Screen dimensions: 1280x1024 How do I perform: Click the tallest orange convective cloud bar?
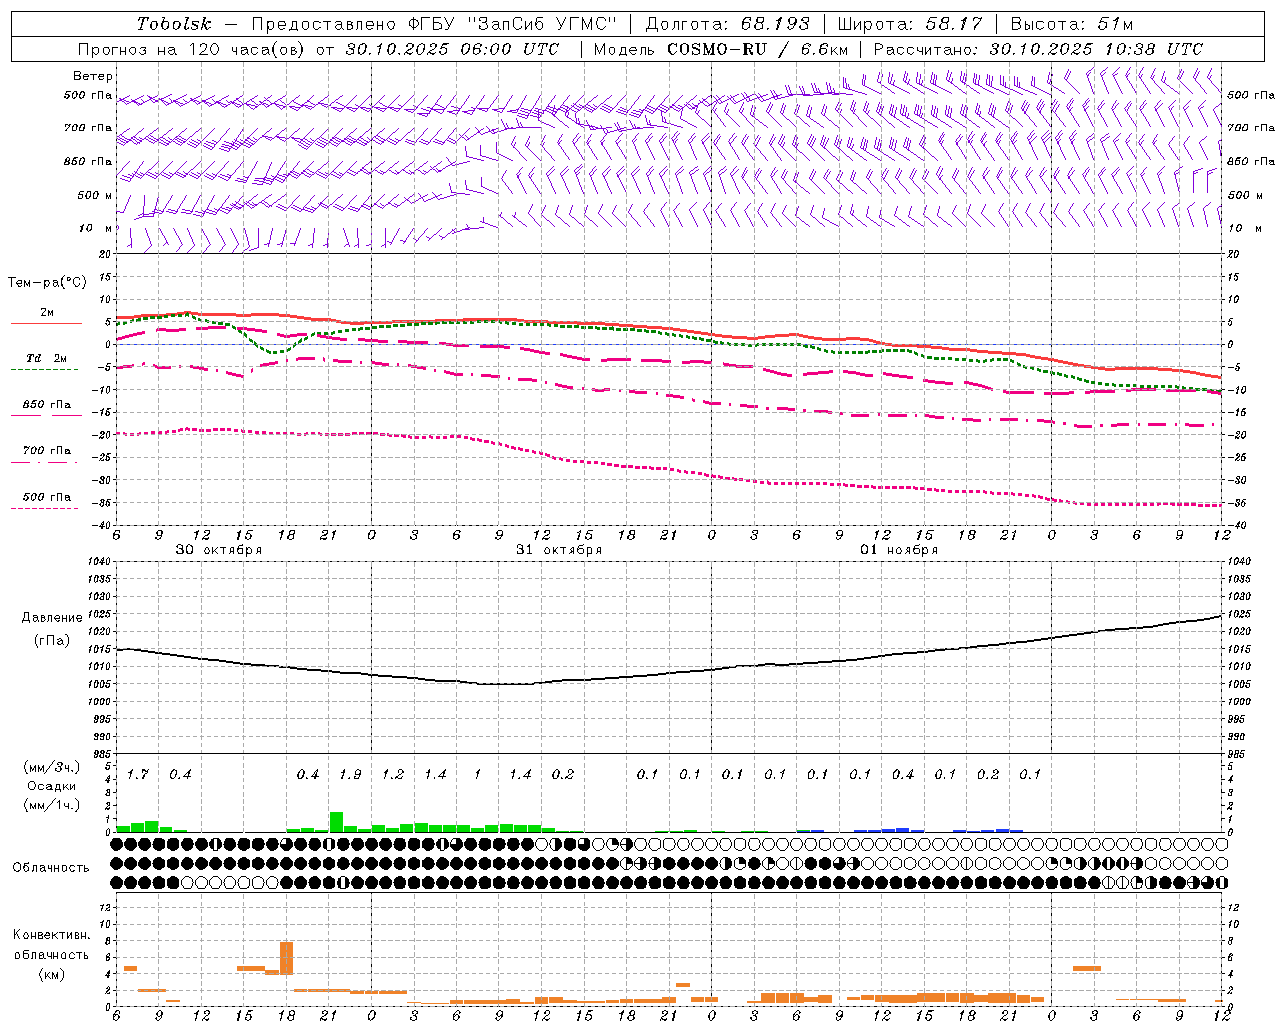pyautogui.click(x=286, y=958)
